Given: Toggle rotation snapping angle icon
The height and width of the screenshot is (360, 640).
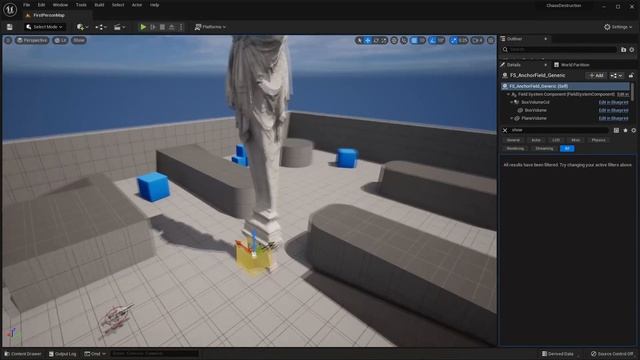Looking at the screenshot, I should [x=432, y=40].
